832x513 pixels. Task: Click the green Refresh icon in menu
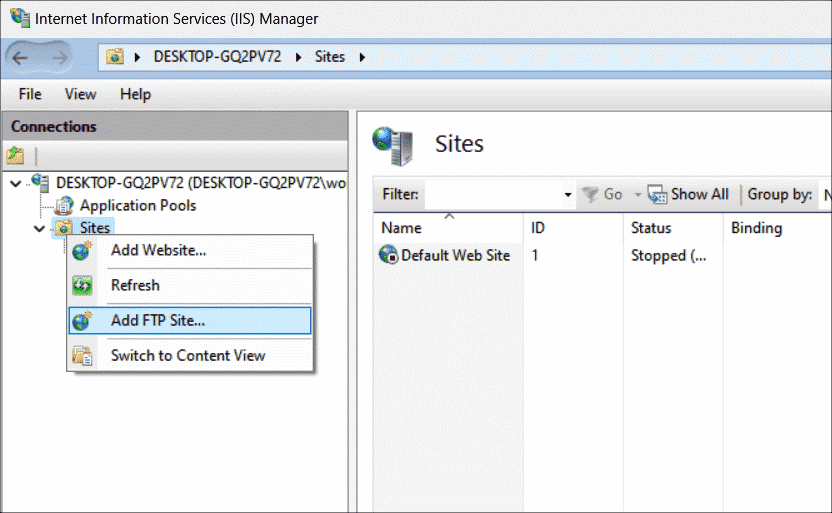coord(82,285)
